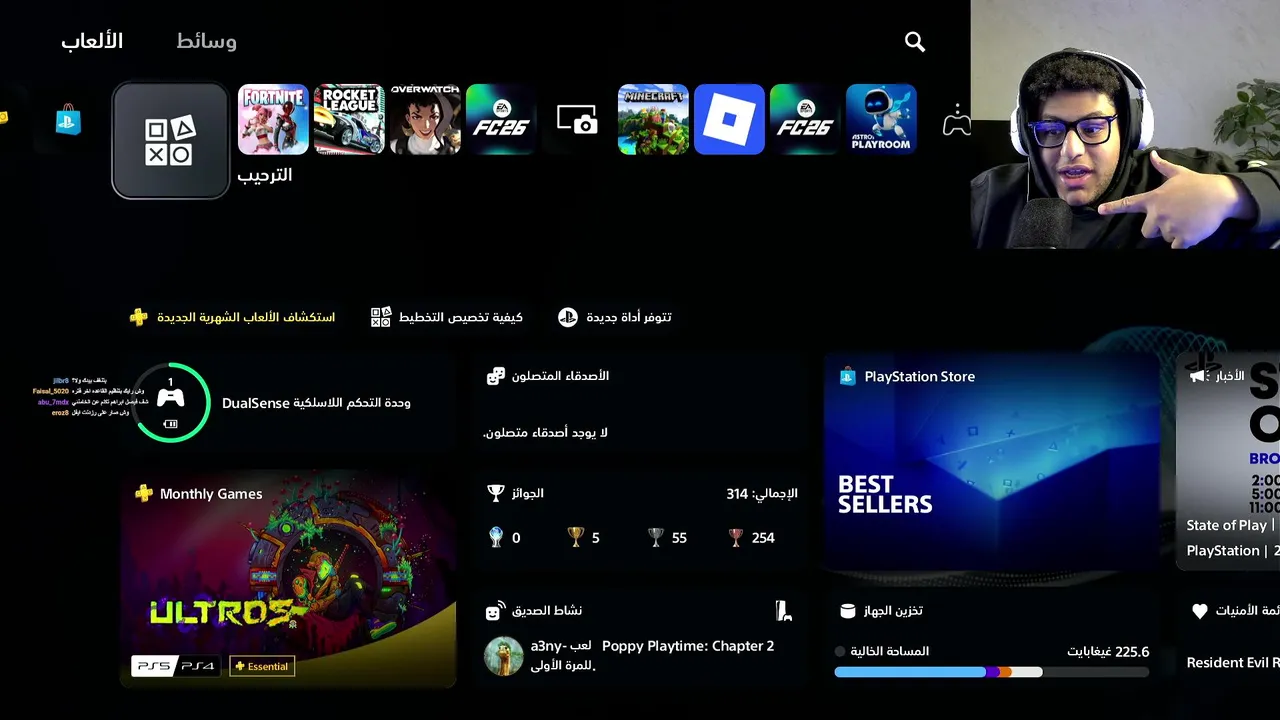Open the Media Gallery camera icon
This screenshot has width=1280, height=720.
577,120
